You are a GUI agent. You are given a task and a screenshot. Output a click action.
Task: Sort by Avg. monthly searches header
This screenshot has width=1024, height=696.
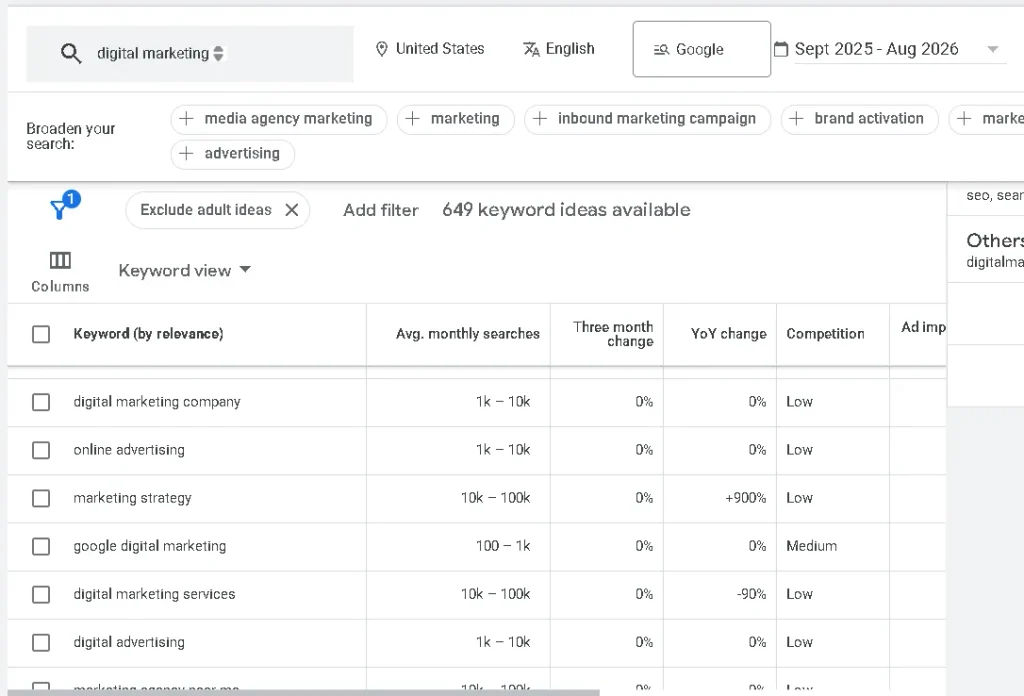click(x=468, y=334)
